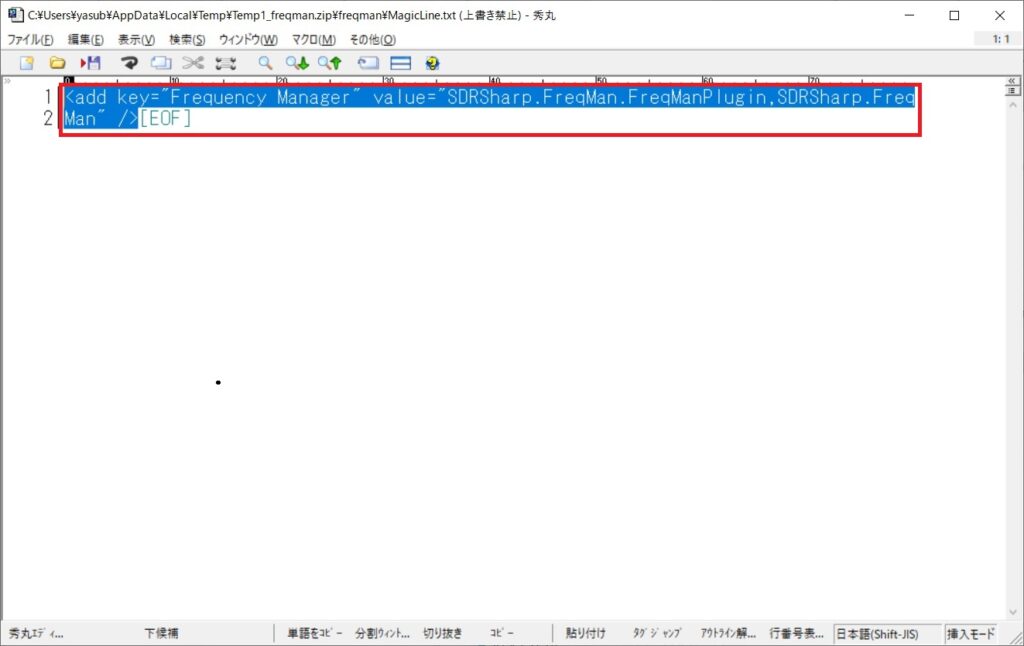This screenshot has height=646, width=1024.
Task: Open a file with the folder icon
Action: coord(57,63)
